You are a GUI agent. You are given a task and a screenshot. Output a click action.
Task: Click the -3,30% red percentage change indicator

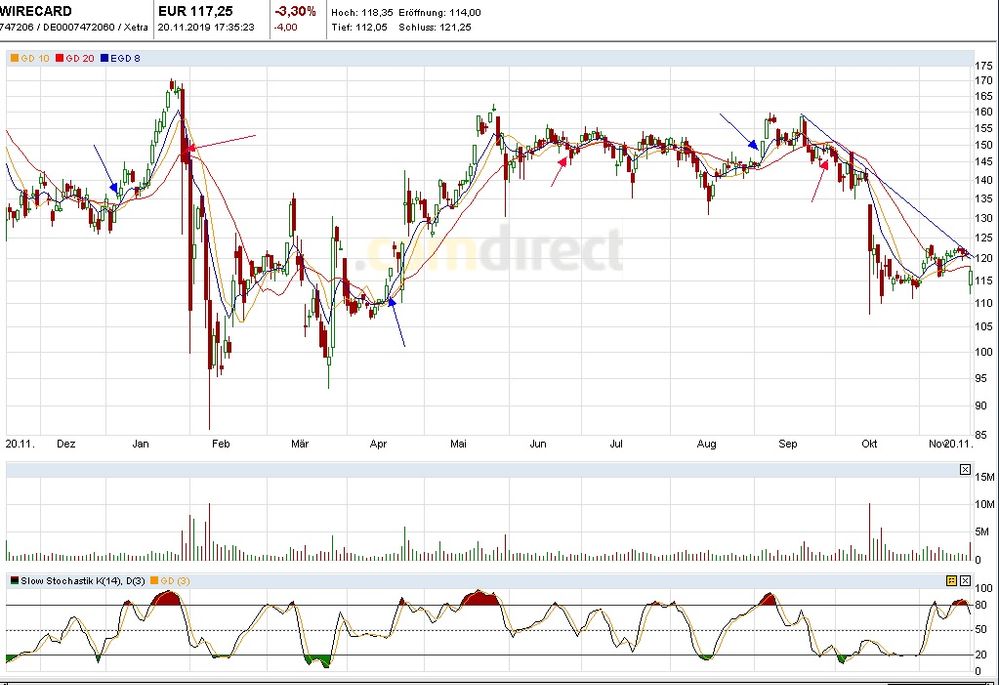[x=295, y=11]
